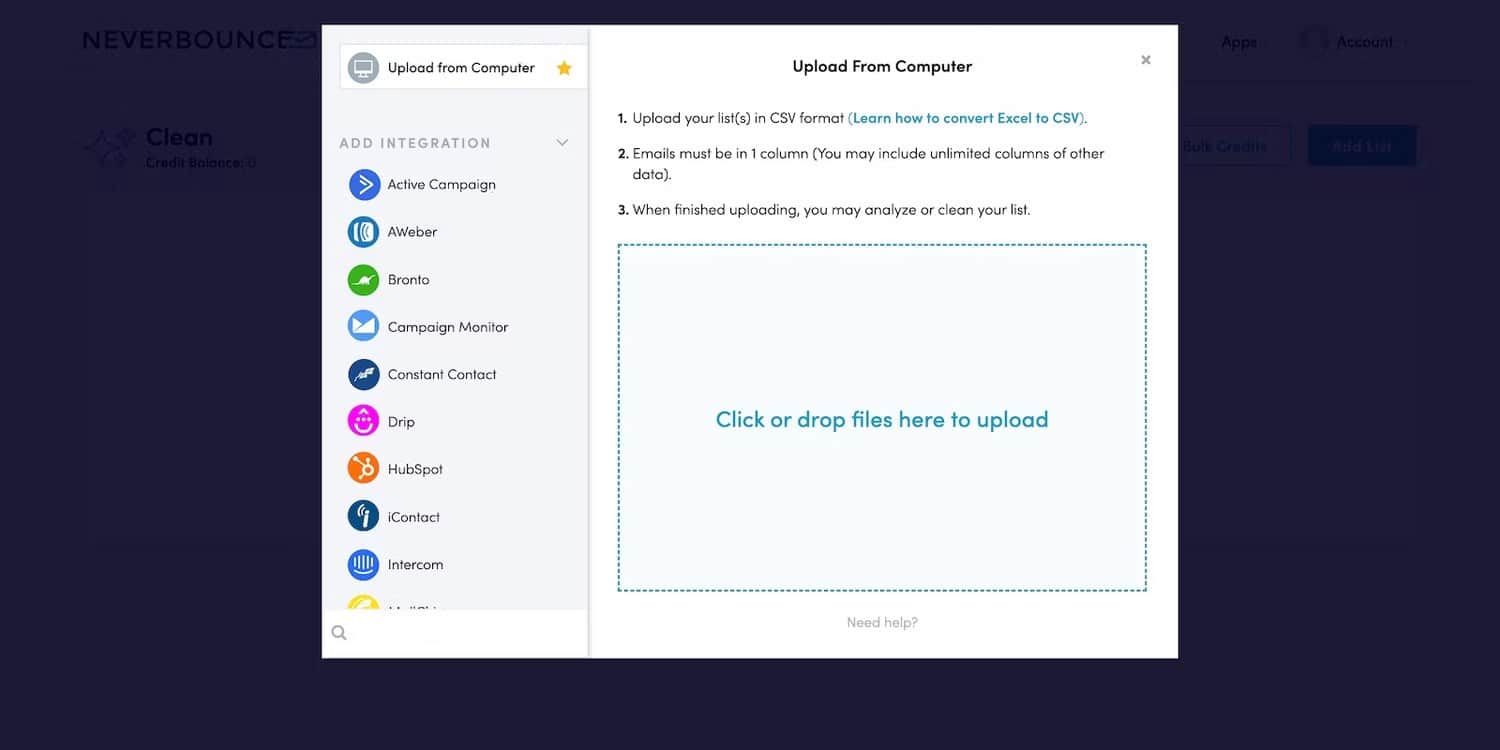Image resolution: width=1500 pixels, height=750 pixels.
Task: Select the pink Drip icon
Action: click(x=363, y=422)
